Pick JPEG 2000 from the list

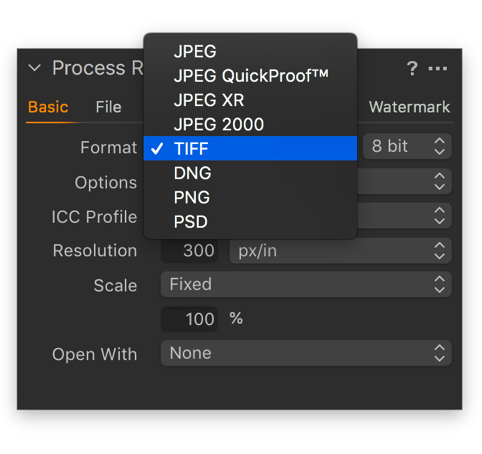click(x=250, y=124)
